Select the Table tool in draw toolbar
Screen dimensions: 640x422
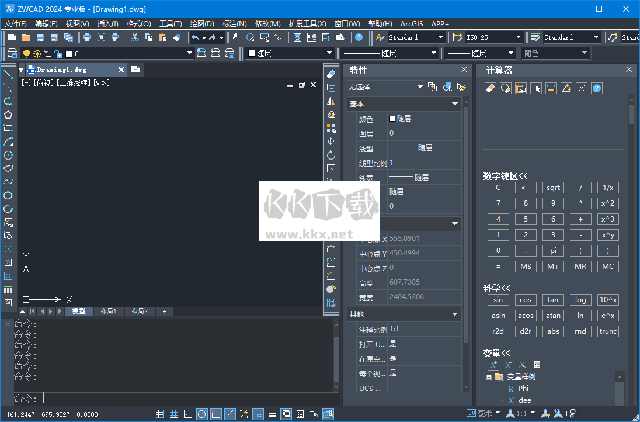click(x=8, y=290)
